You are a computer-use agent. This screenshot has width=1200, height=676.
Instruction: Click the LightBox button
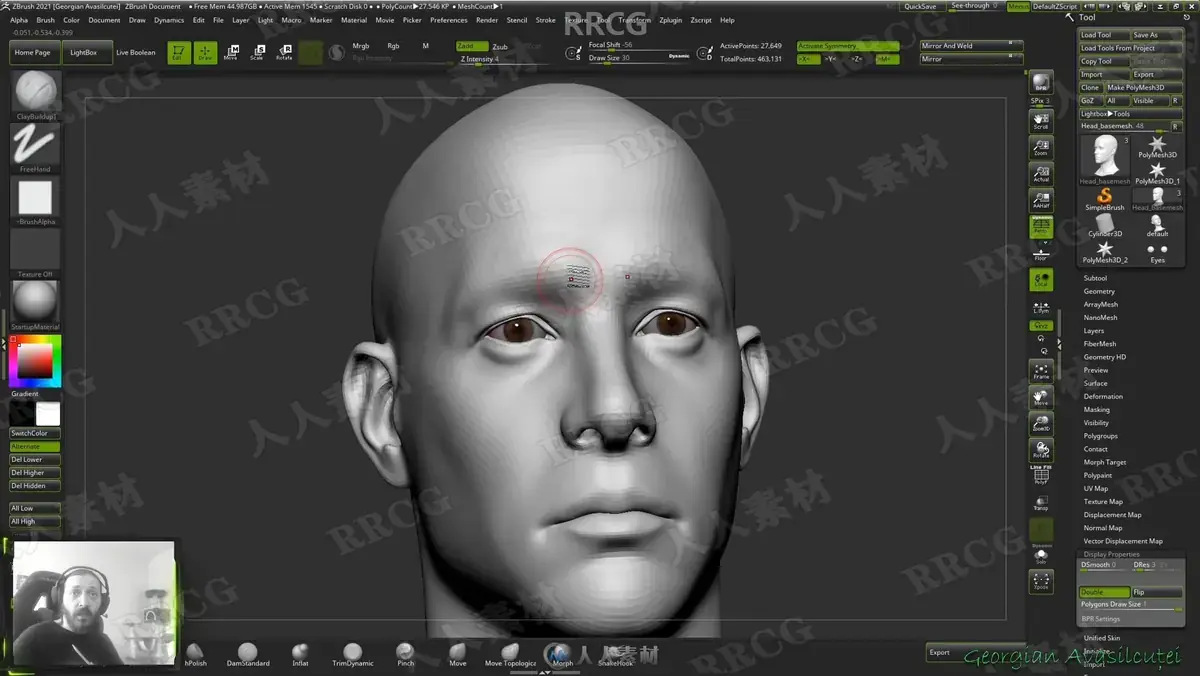click(86, 53)
